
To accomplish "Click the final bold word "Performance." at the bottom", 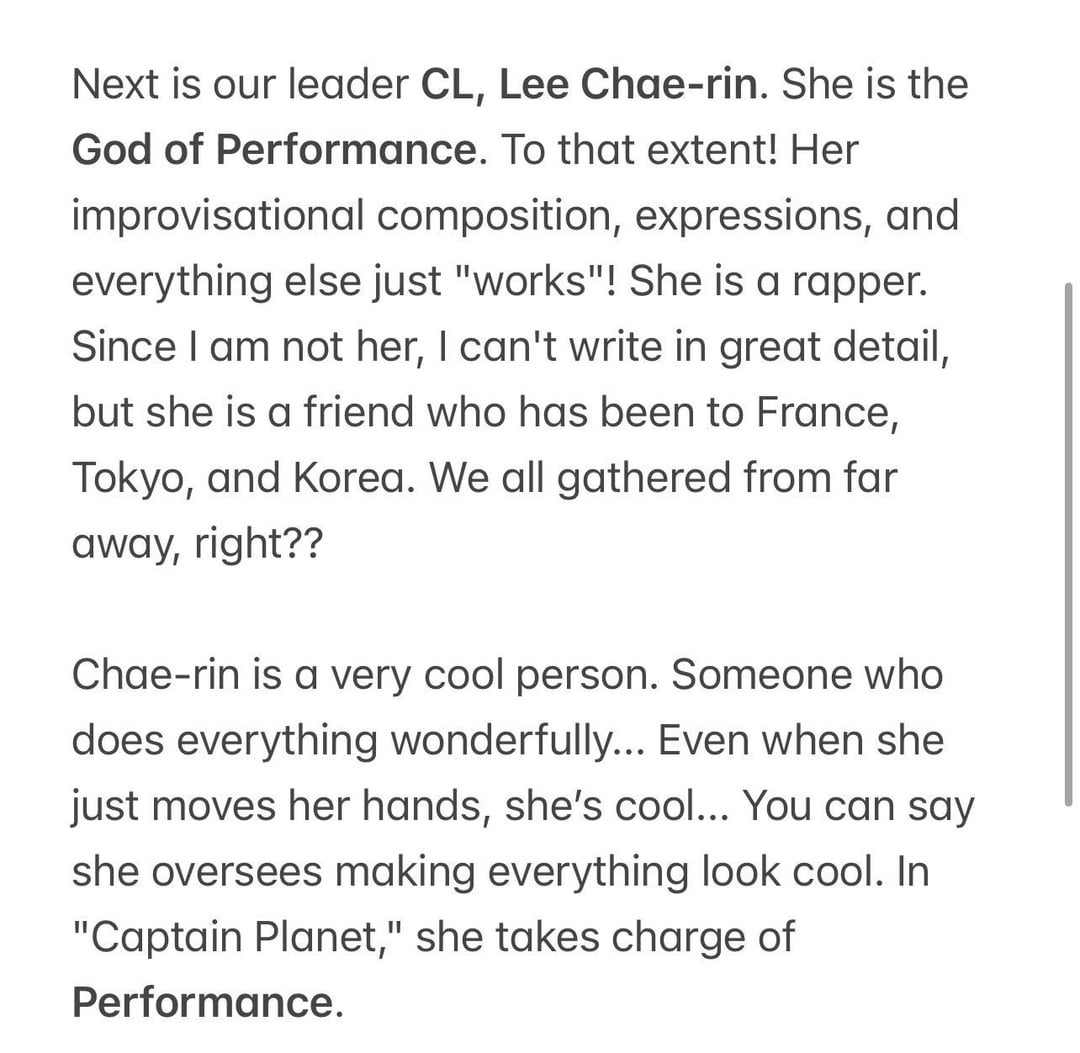I will [207, 1003].
